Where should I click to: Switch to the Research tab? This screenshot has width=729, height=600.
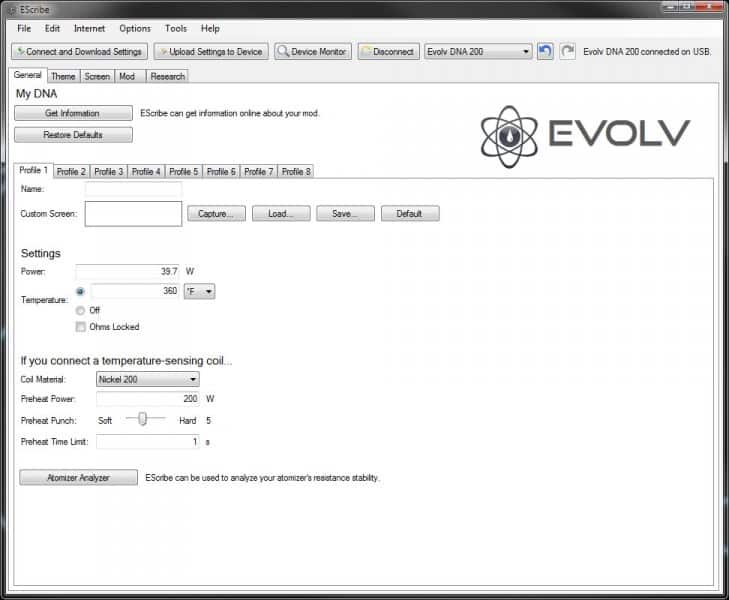pyautogui.click(x=167, y=76)
